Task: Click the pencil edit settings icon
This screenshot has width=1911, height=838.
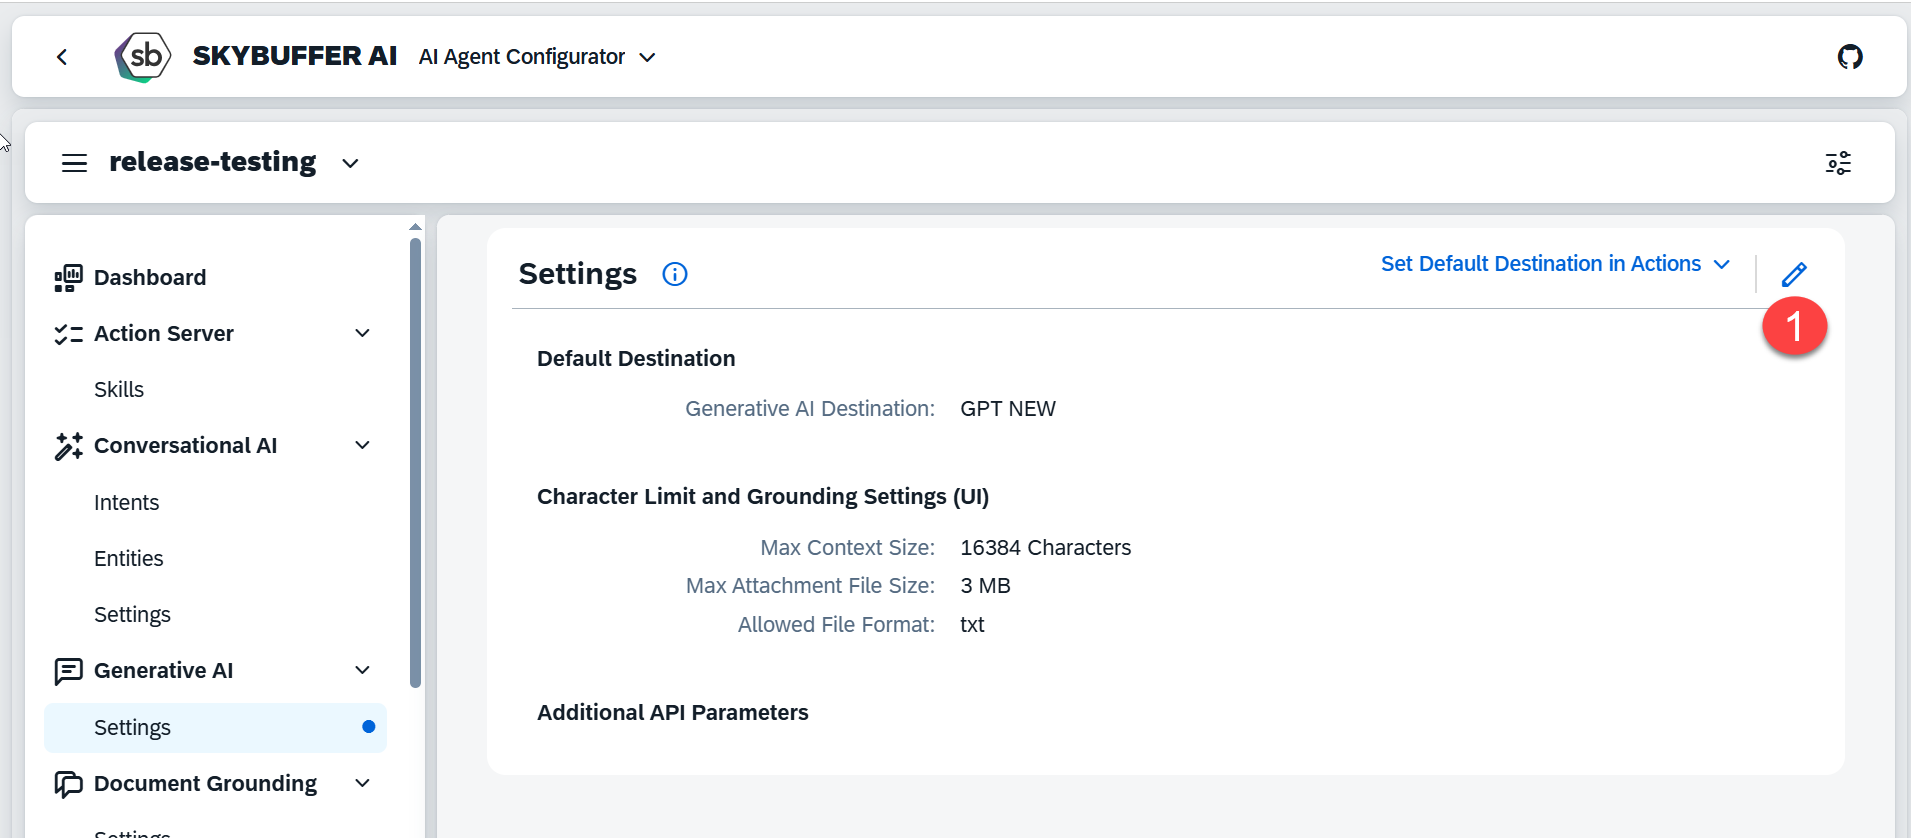Action: (x=1793, y=274)
